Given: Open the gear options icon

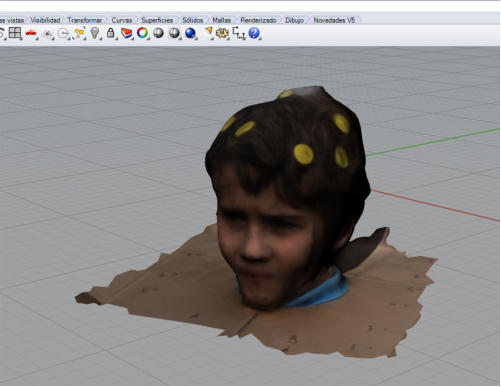Looking at the screenshot, I should tap(222, 33).
